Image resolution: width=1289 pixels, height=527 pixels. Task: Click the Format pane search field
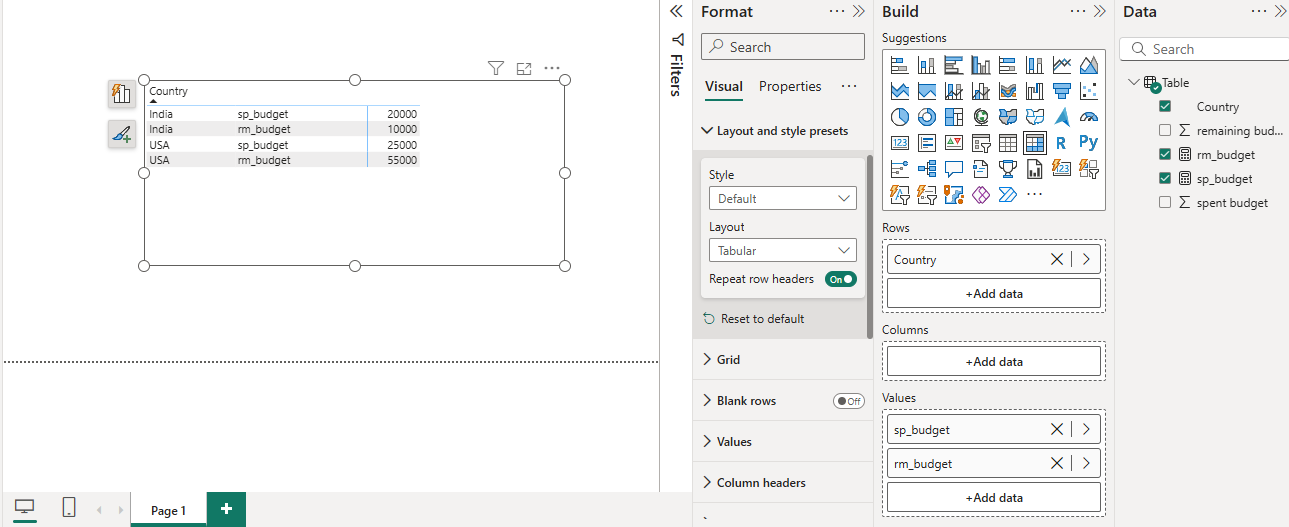(x=783, y=47)
